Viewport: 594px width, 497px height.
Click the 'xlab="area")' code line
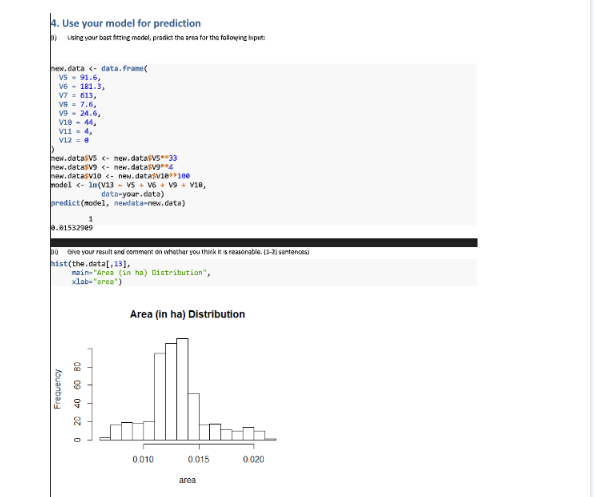tap(97, 282)
